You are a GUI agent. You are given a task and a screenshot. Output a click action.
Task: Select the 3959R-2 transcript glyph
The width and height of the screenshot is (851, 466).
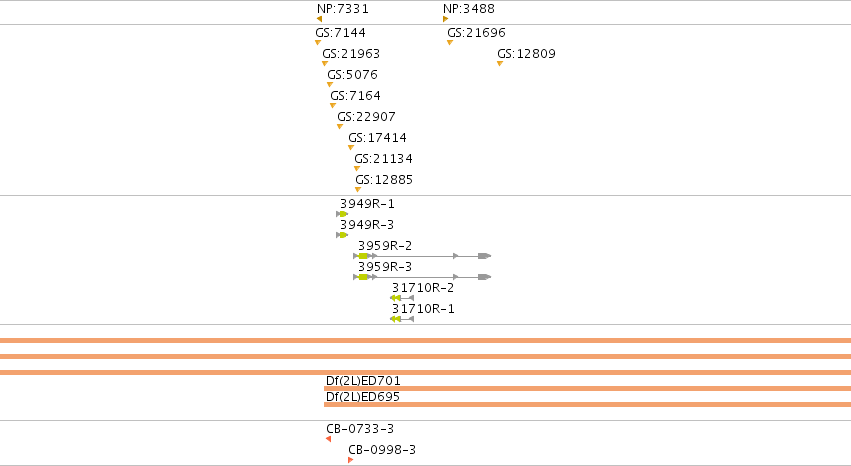pos(422,256)
